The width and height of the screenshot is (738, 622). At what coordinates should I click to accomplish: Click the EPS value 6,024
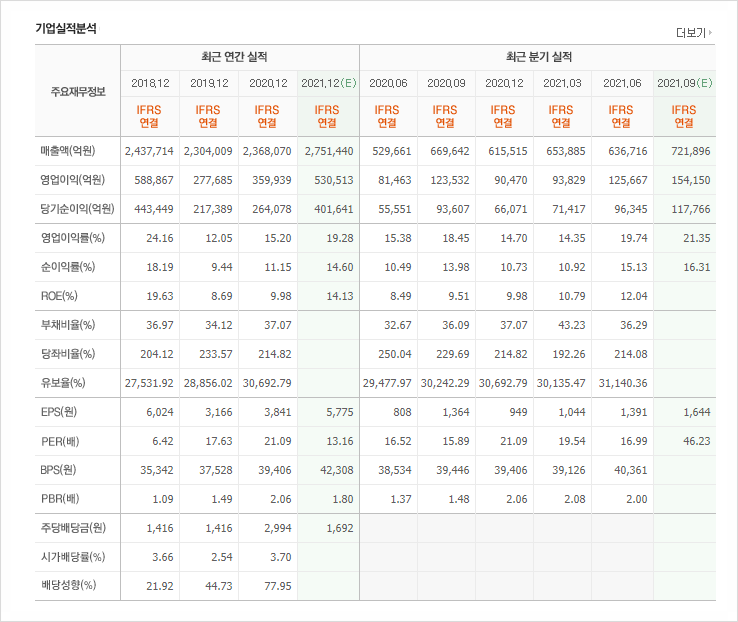[160, 413]
